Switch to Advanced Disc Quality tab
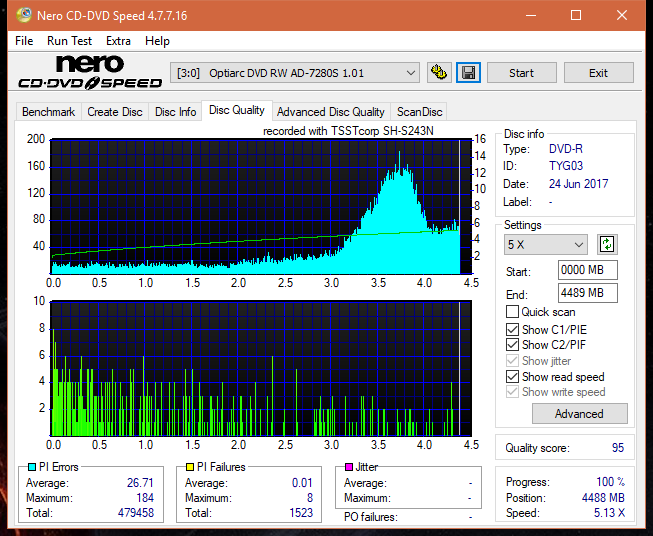The image size is (653, 536). 331,112
